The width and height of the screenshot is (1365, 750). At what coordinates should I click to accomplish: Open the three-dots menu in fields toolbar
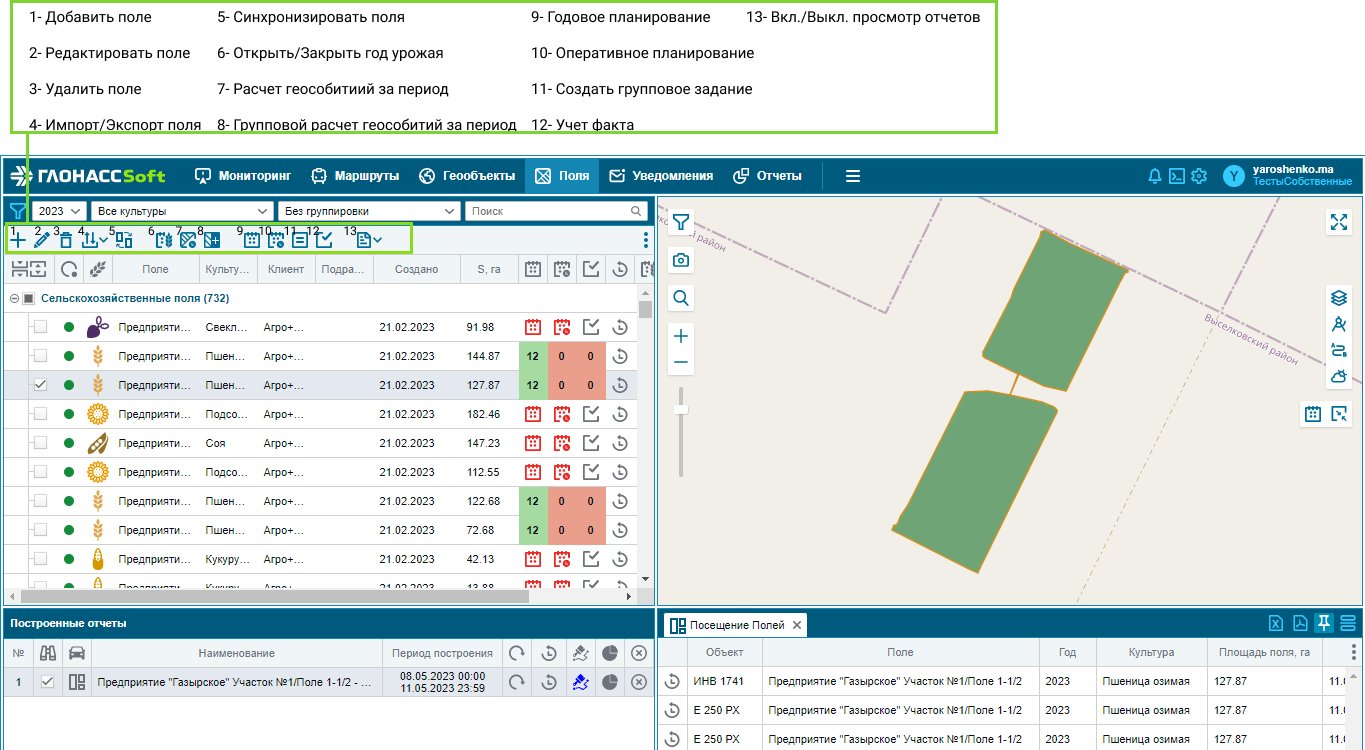coord(645,240)
